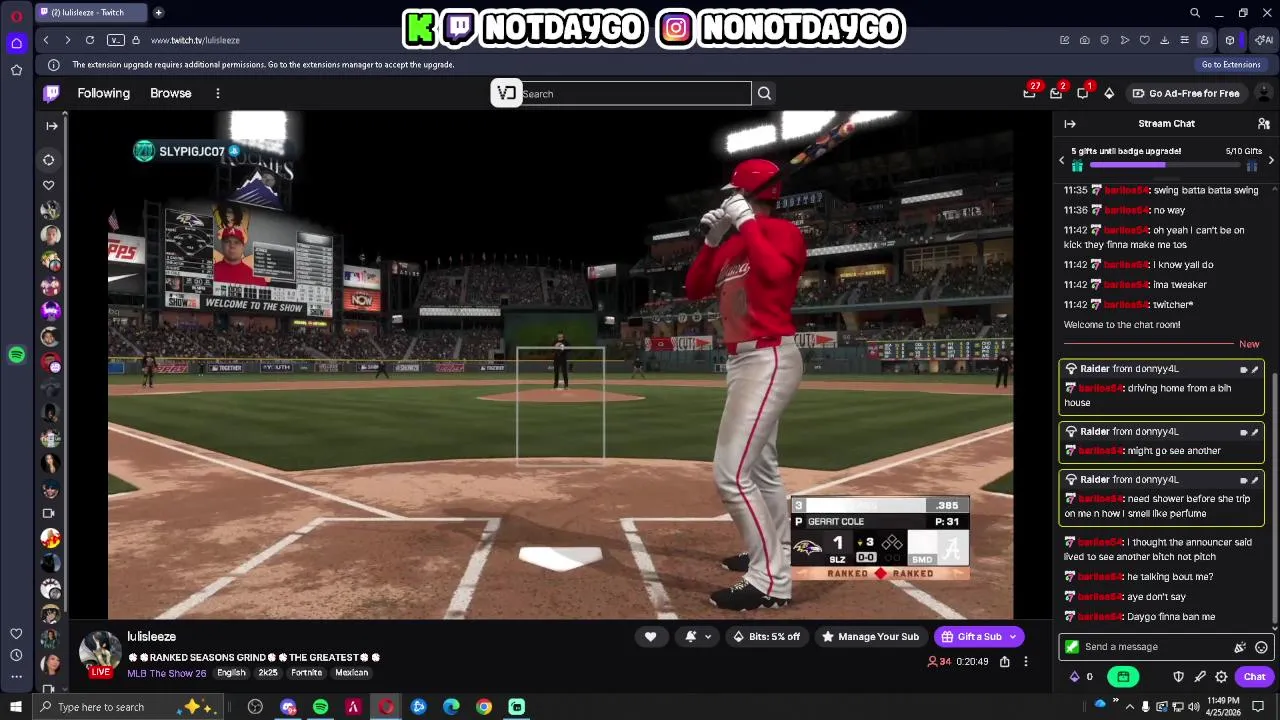Open browser downloads icon
The width and height of the screenshot is (1280, 720).
pyautogui.click(x=1164, y=40)
